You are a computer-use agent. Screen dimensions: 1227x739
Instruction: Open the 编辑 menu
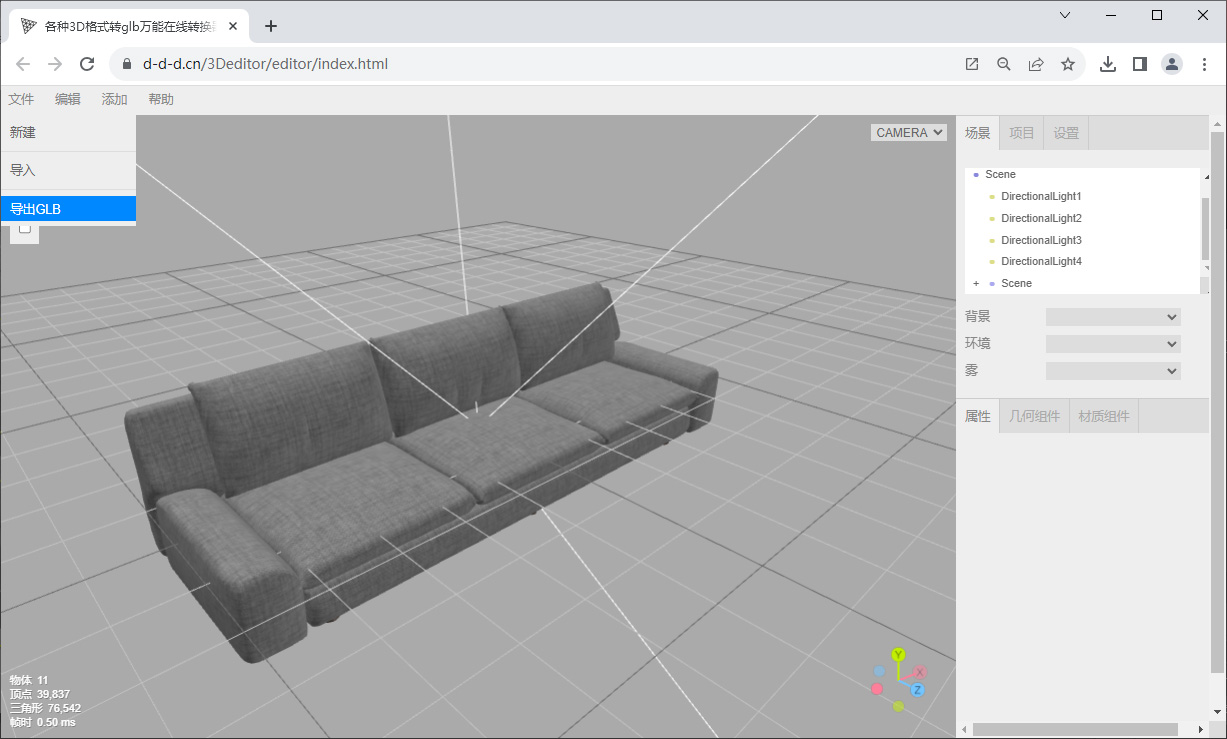pos(68,100)
